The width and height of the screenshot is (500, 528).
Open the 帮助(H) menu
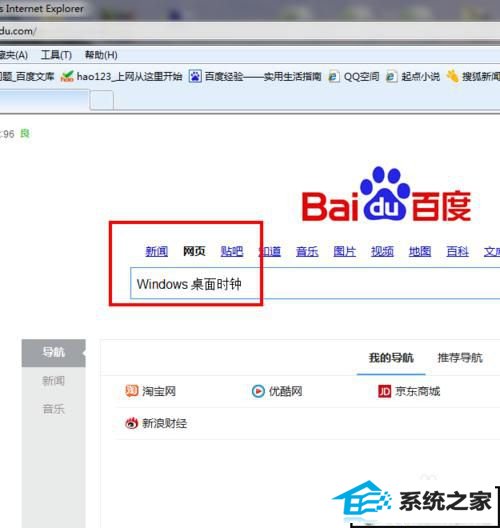coord(101,55)
